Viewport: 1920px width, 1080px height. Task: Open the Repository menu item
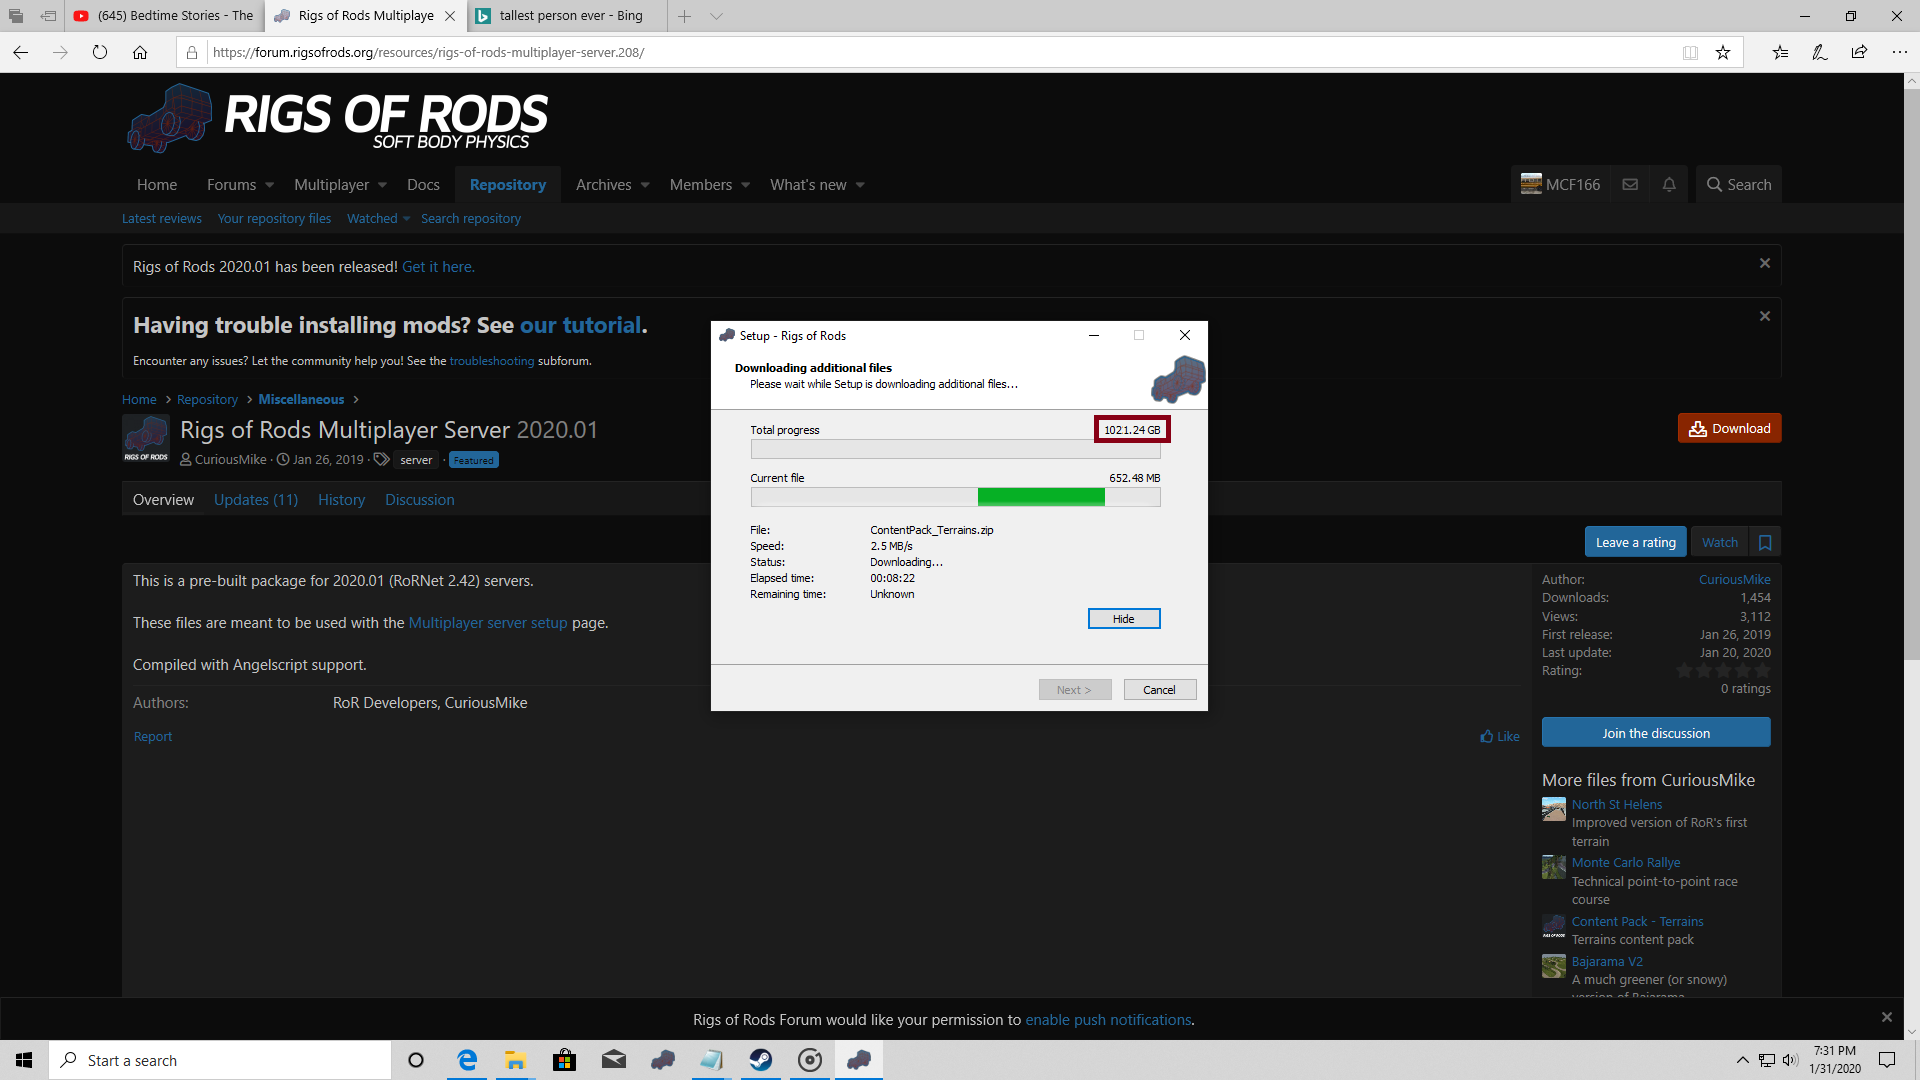click(x=508, y=184)
